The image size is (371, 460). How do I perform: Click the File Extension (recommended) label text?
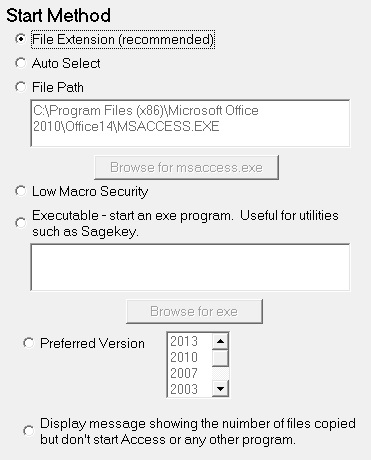123,39
